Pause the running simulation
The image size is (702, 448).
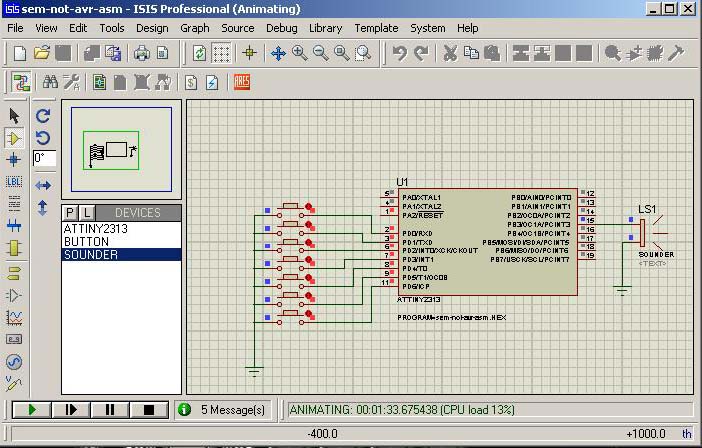(109, 409)
